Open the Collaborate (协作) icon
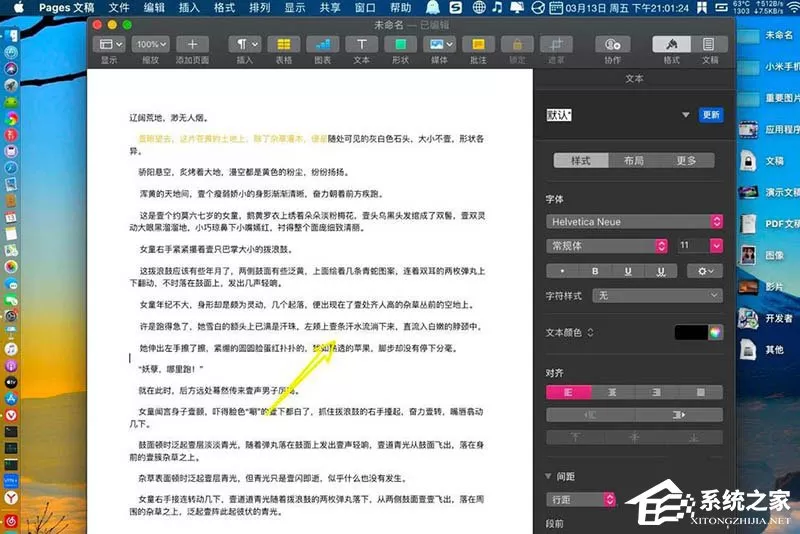Image resolution: width=800 pixels, height=534 pixels. [613, 45]
